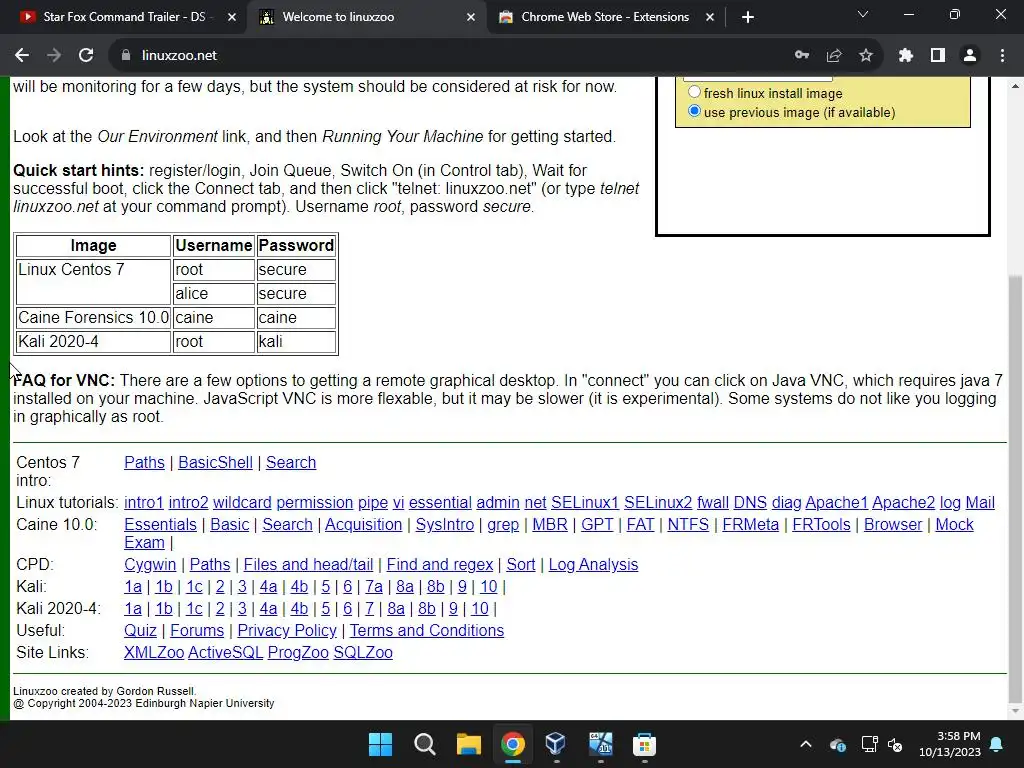Open the BasicShell Centos intro link

coord(216,462)
